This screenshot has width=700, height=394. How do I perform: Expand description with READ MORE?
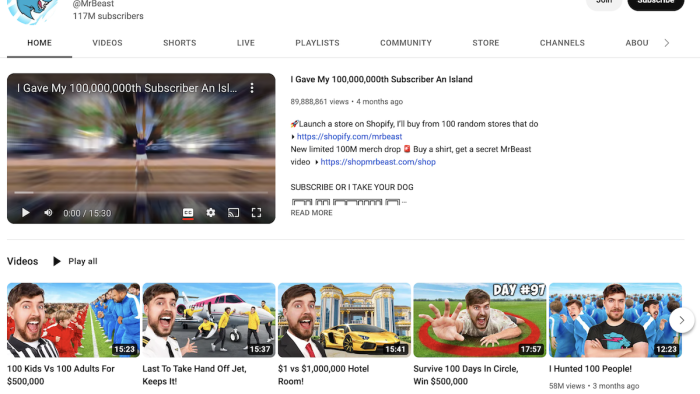312,213
